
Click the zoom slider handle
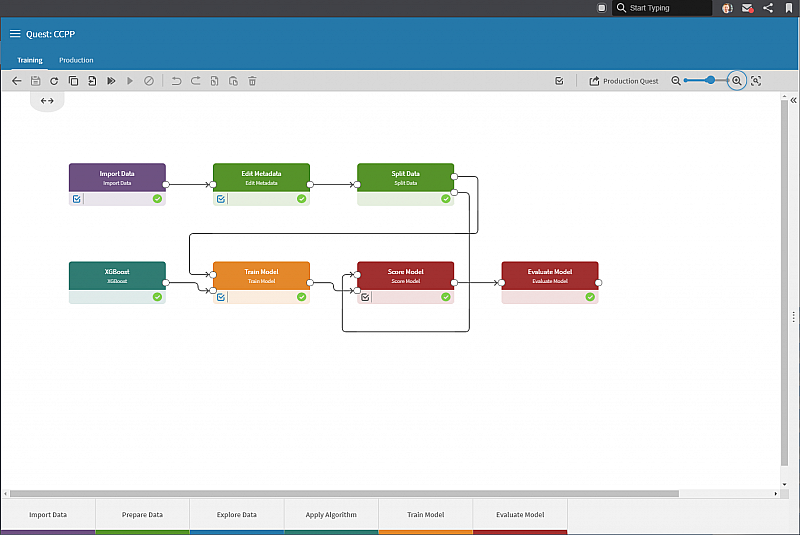click(710, 80)
